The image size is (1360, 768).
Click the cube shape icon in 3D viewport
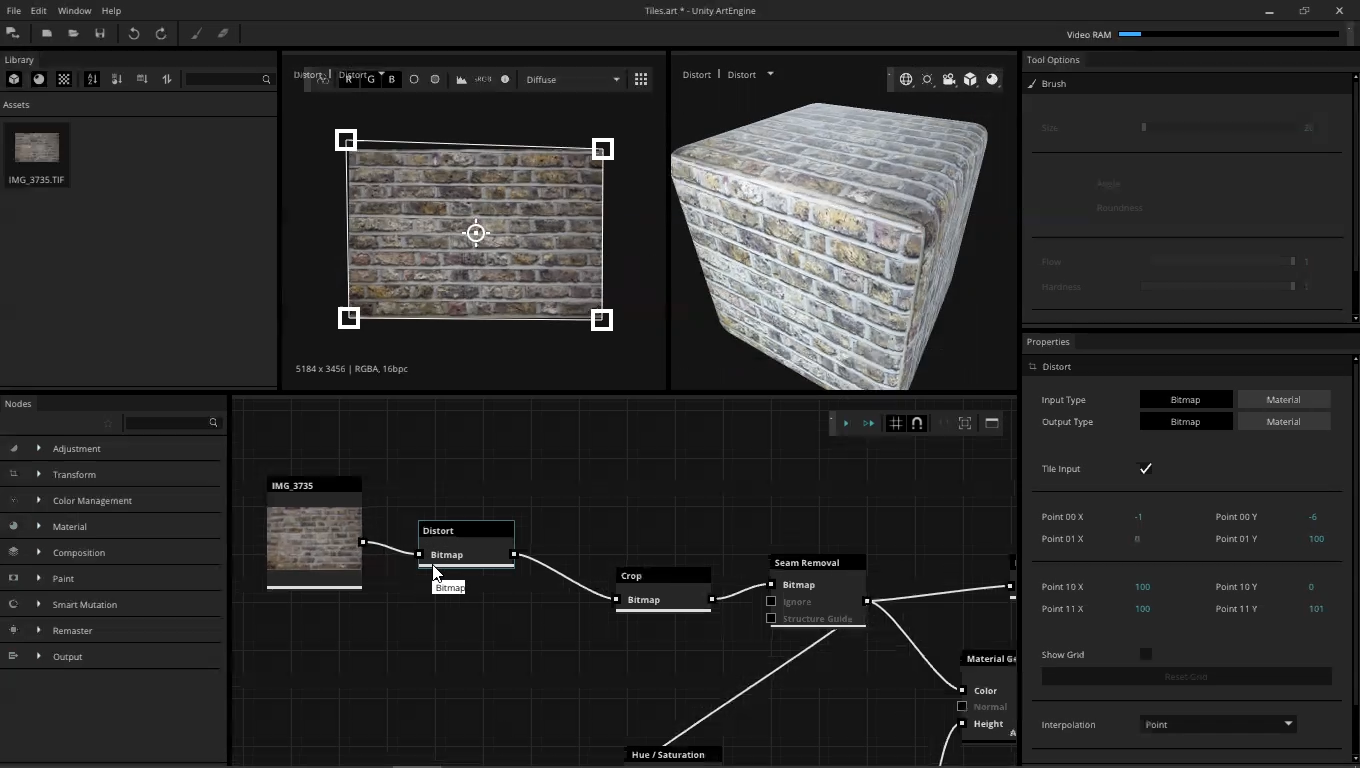pyautogui.click(x=970, y=79)
